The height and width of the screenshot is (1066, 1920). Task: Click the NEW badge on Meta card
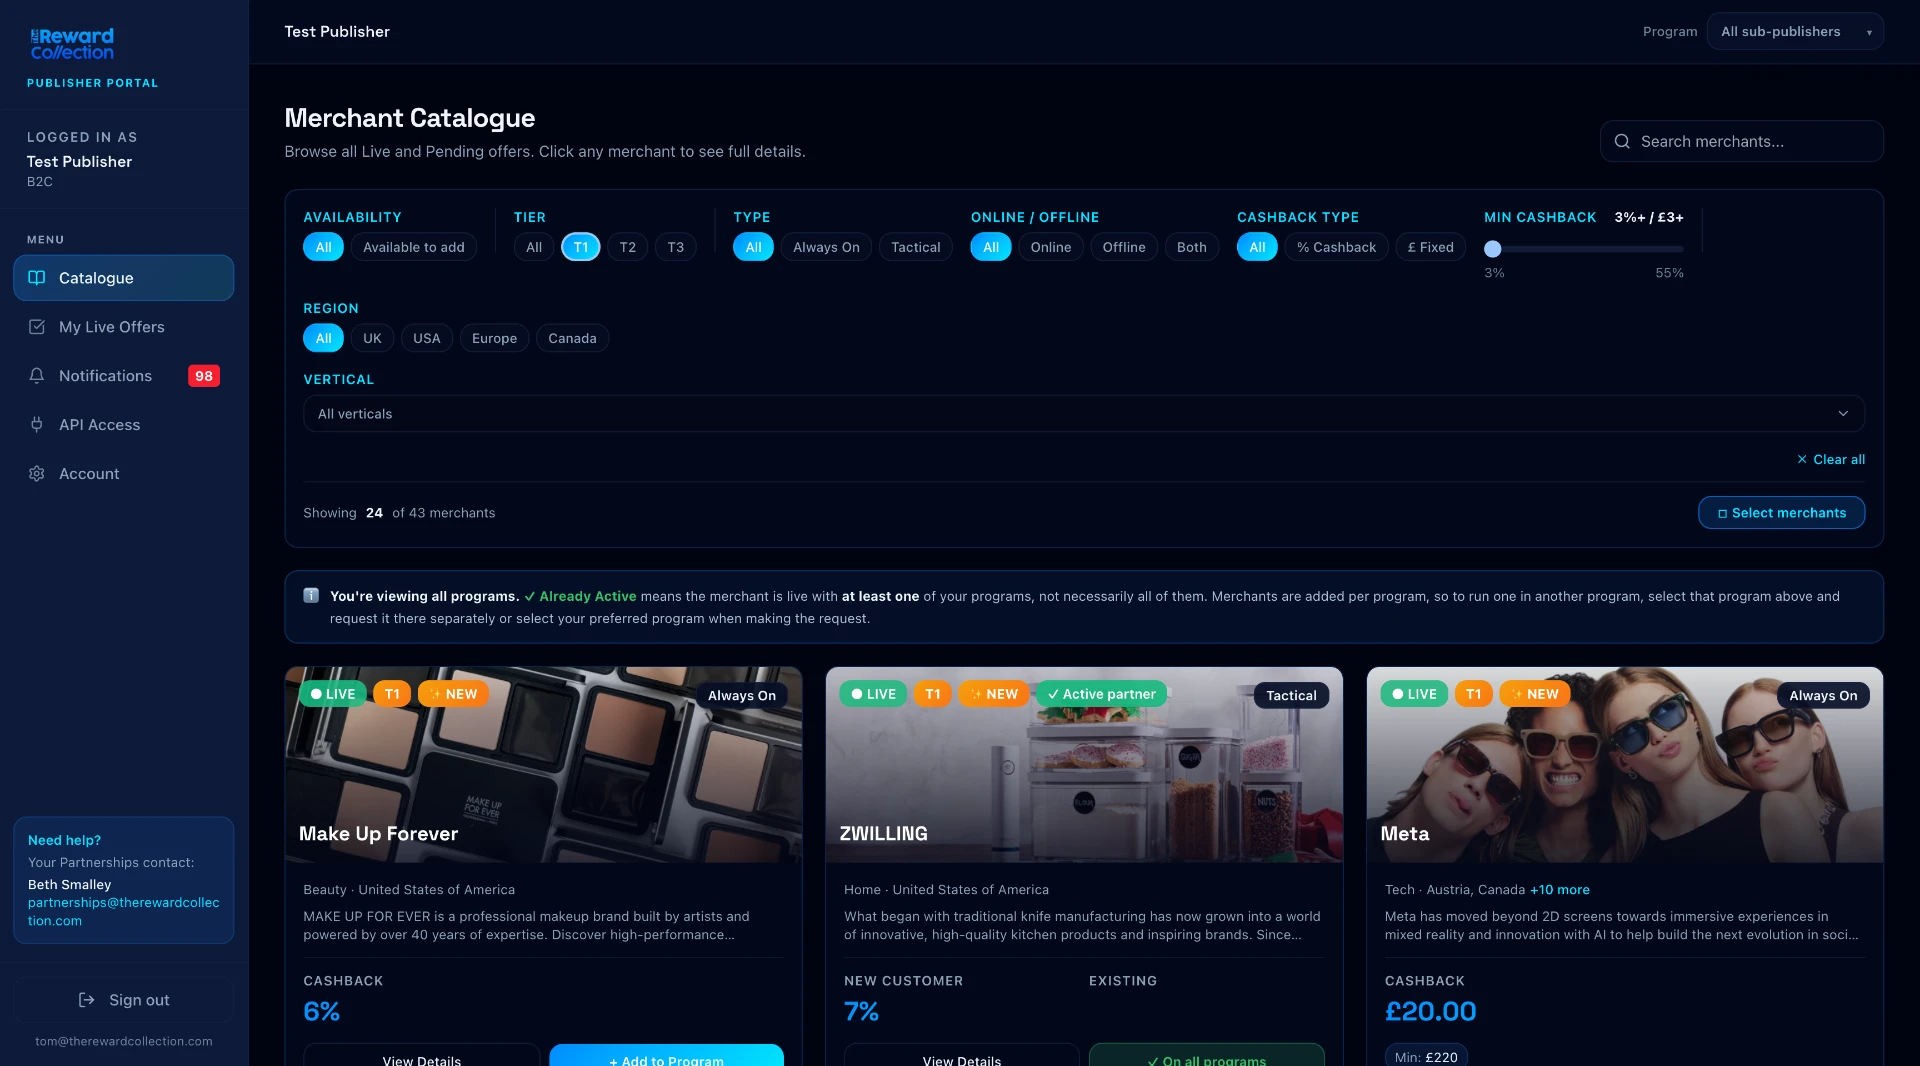coord(1535,694)
